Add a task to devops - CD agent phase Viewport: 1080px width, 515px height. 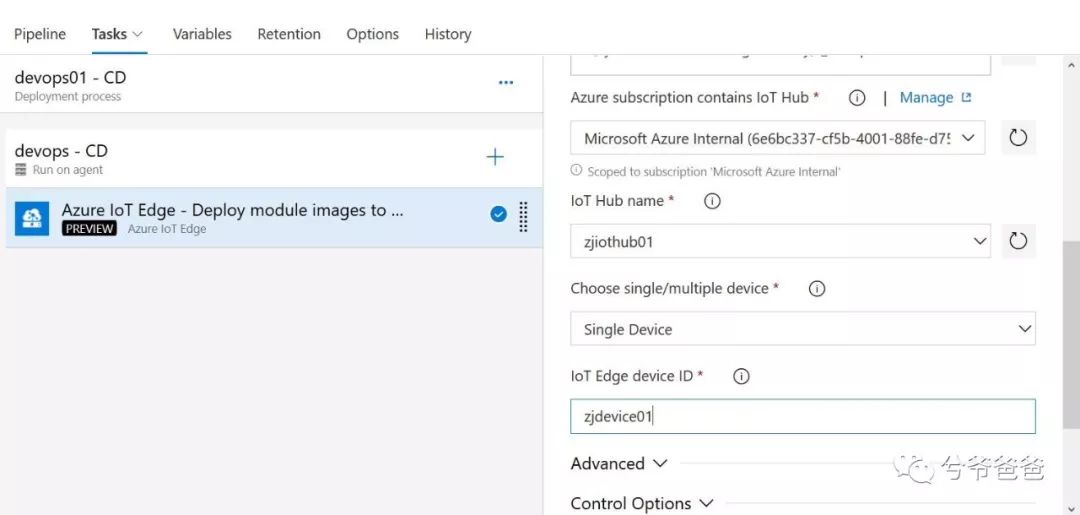(495, 157)
